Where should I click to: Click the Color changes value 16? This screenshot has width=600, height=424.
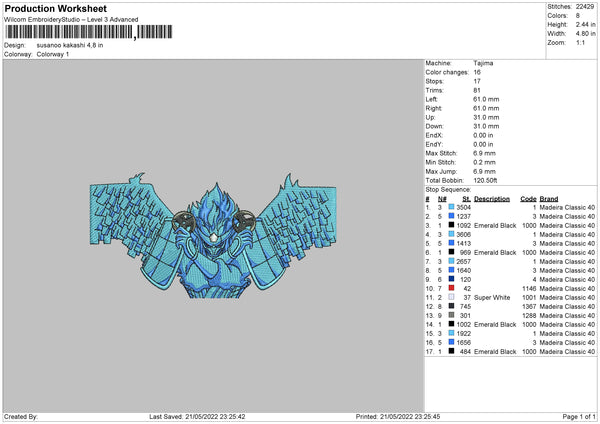point(477,72)
